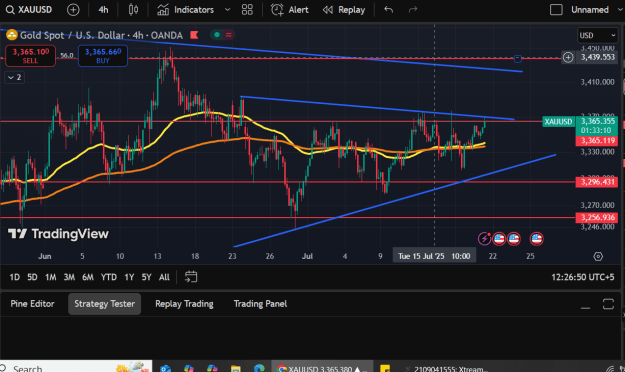Set range to 3M
Image resolution: width=625 pixels, height=372 pixels.
[x=69, y=277]
